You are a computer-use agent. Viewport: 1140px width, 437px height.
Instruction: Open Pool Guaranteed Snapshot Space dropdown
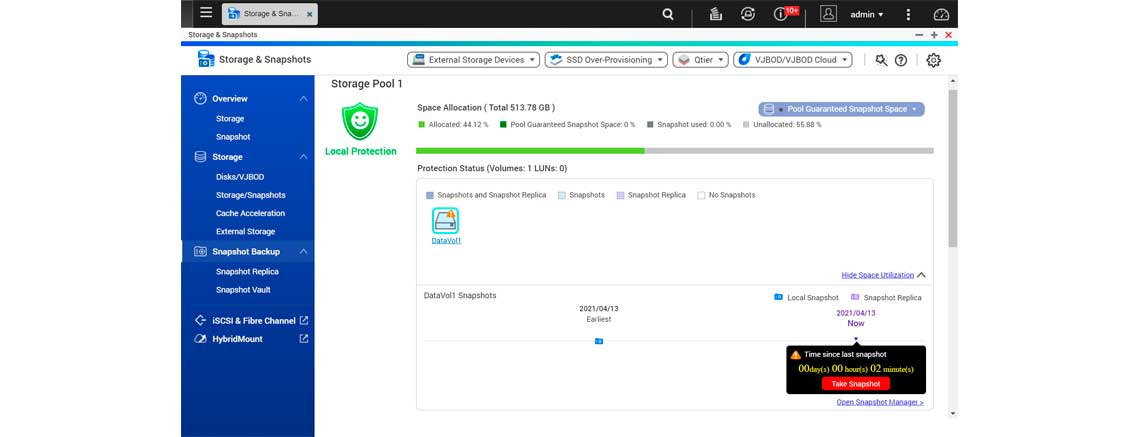841,109
